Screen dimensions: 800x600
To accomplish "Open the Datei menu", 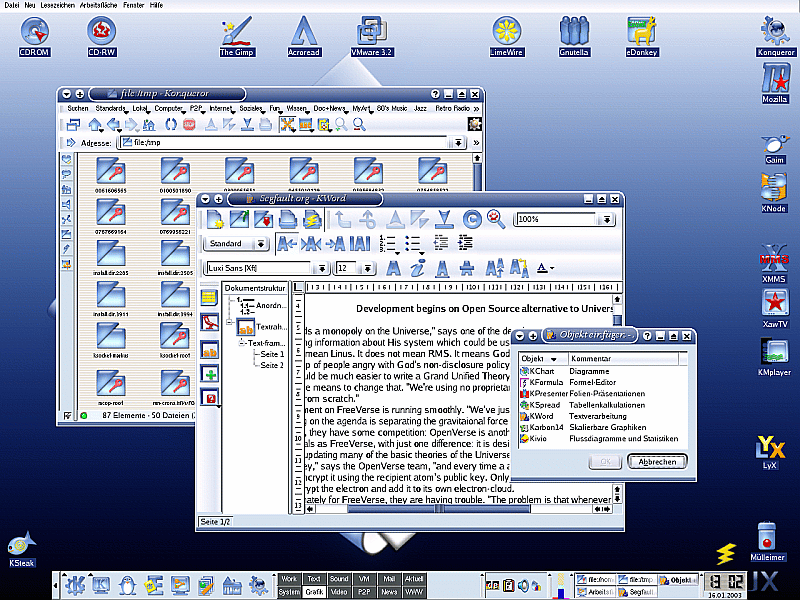I will 11,5.
